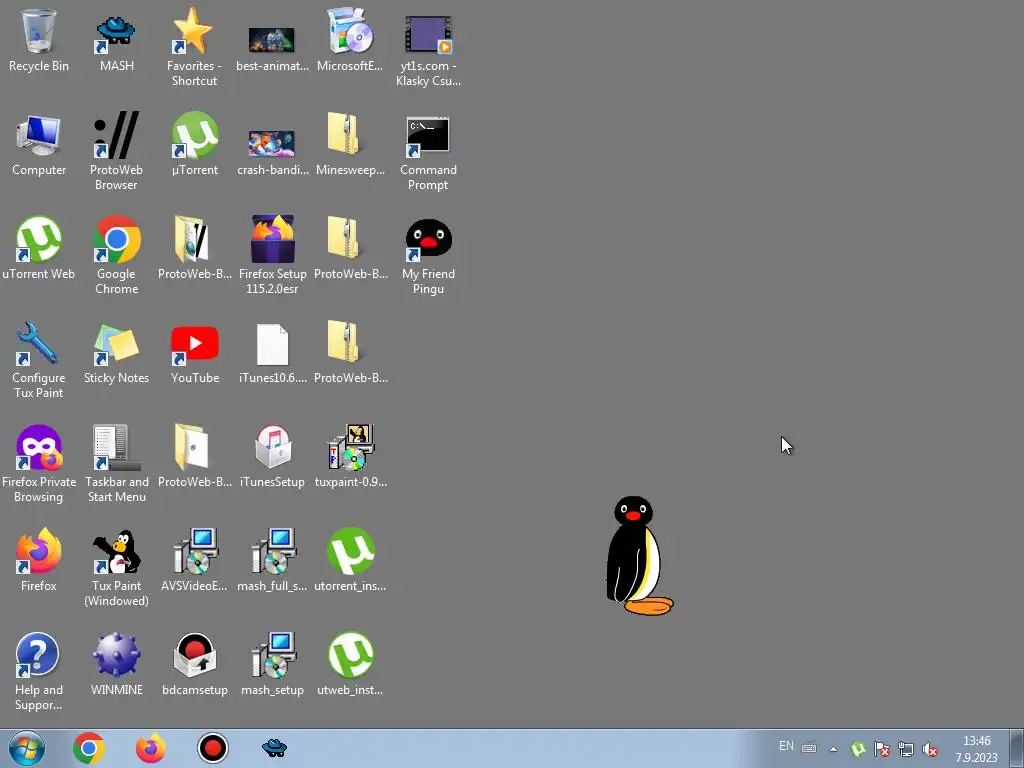The height and width of the screenshot is (768, 1024).
Task: Select the Help and Suppor... shortcut
Action: pos(39,670)
